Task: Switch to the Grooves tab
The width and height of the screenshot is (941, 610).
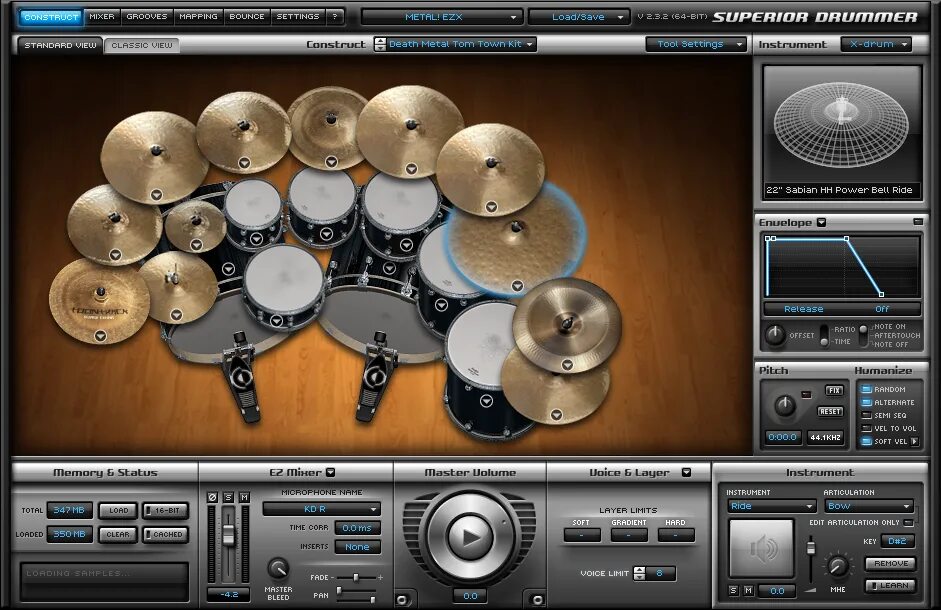Action: (146, 17)
